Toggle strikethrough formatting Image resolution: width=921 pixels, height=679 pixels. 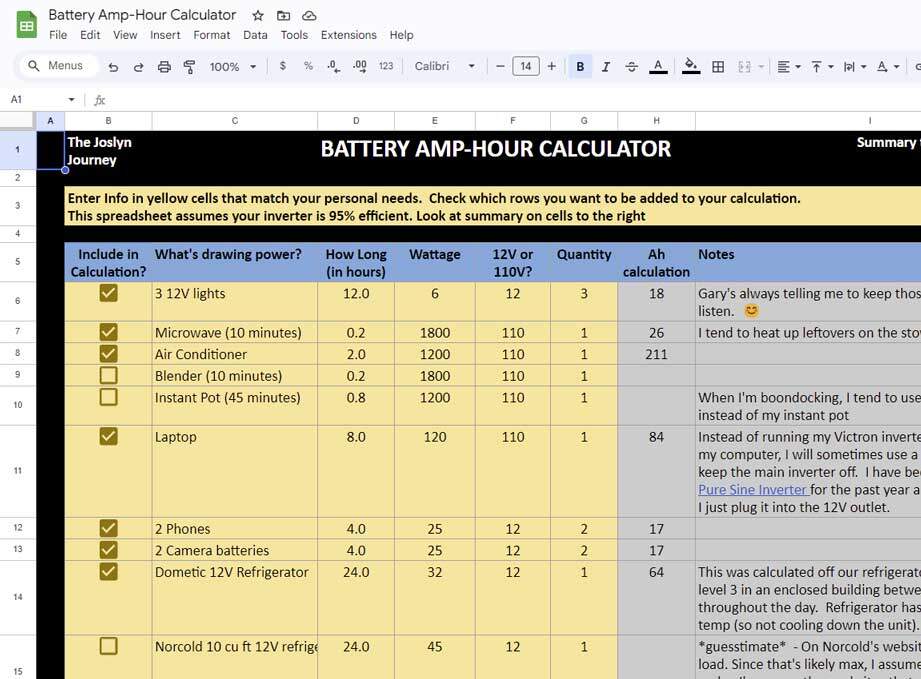click(x=631, y=67)
